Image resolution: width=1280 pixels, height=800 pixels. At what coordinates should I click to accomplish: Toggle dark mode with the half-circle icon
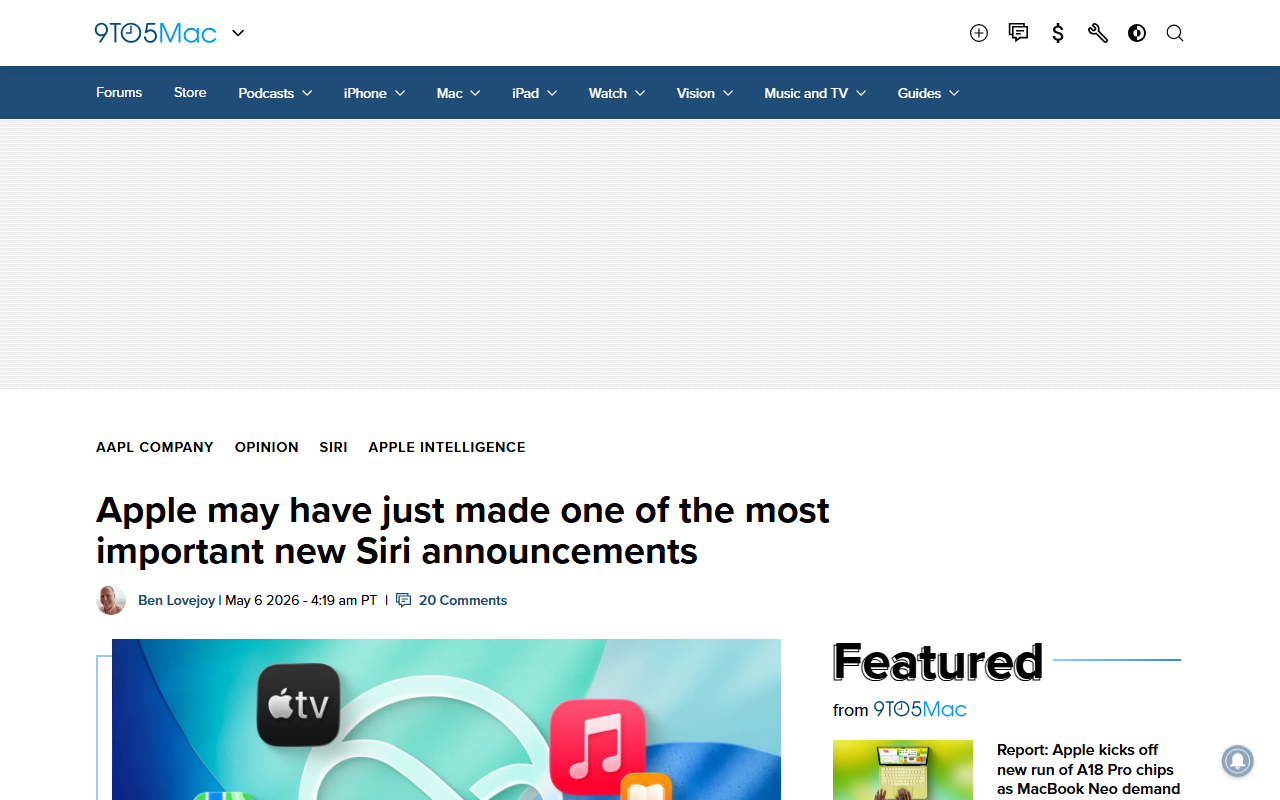pos(1137,33)
